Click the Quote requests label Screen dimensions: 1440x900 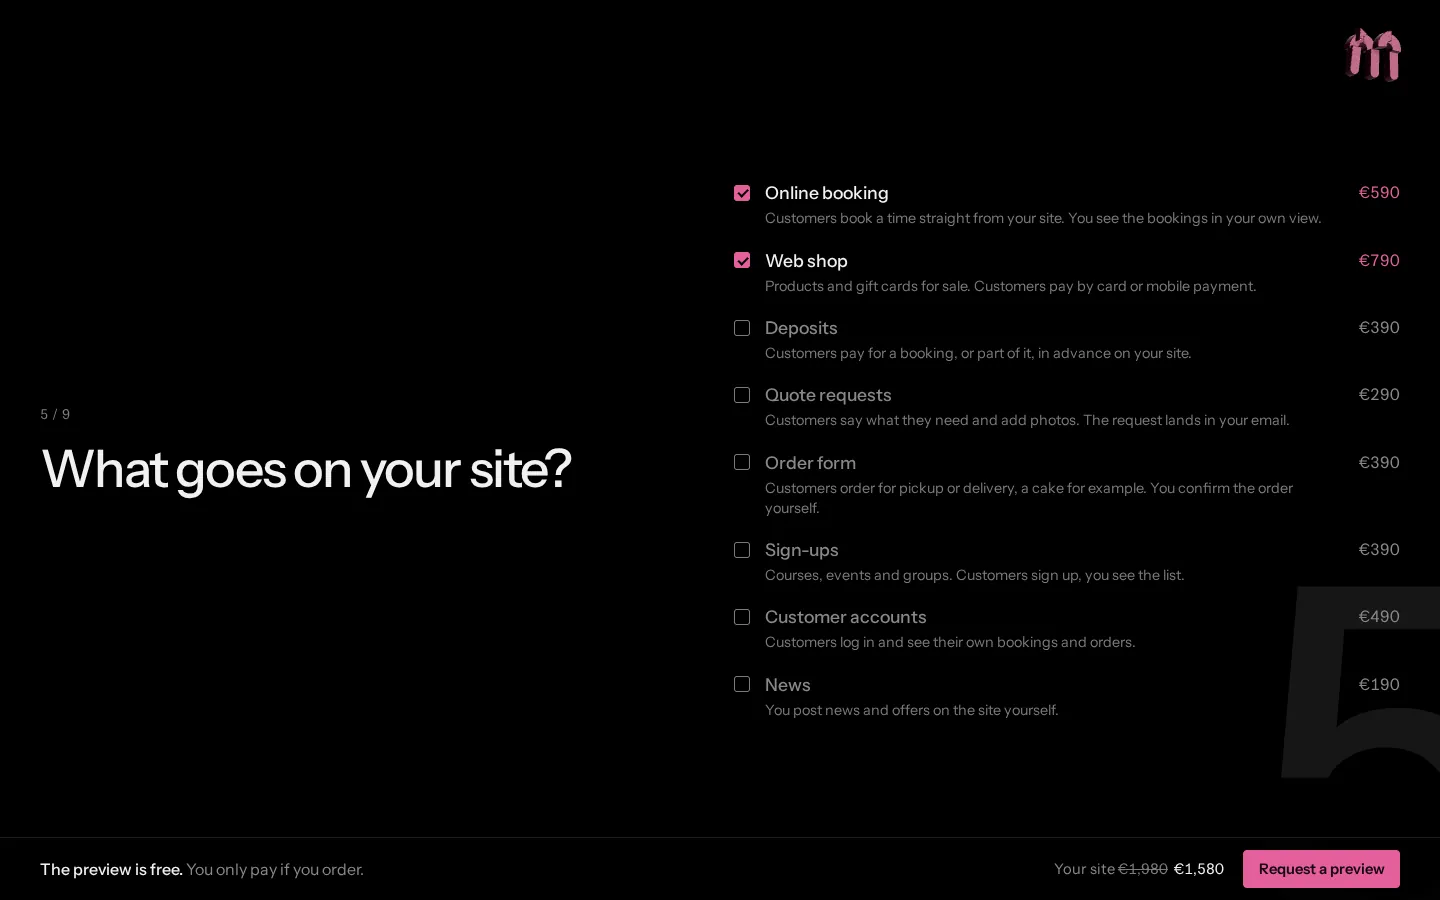pyautogui.click(x=828, y=395)
